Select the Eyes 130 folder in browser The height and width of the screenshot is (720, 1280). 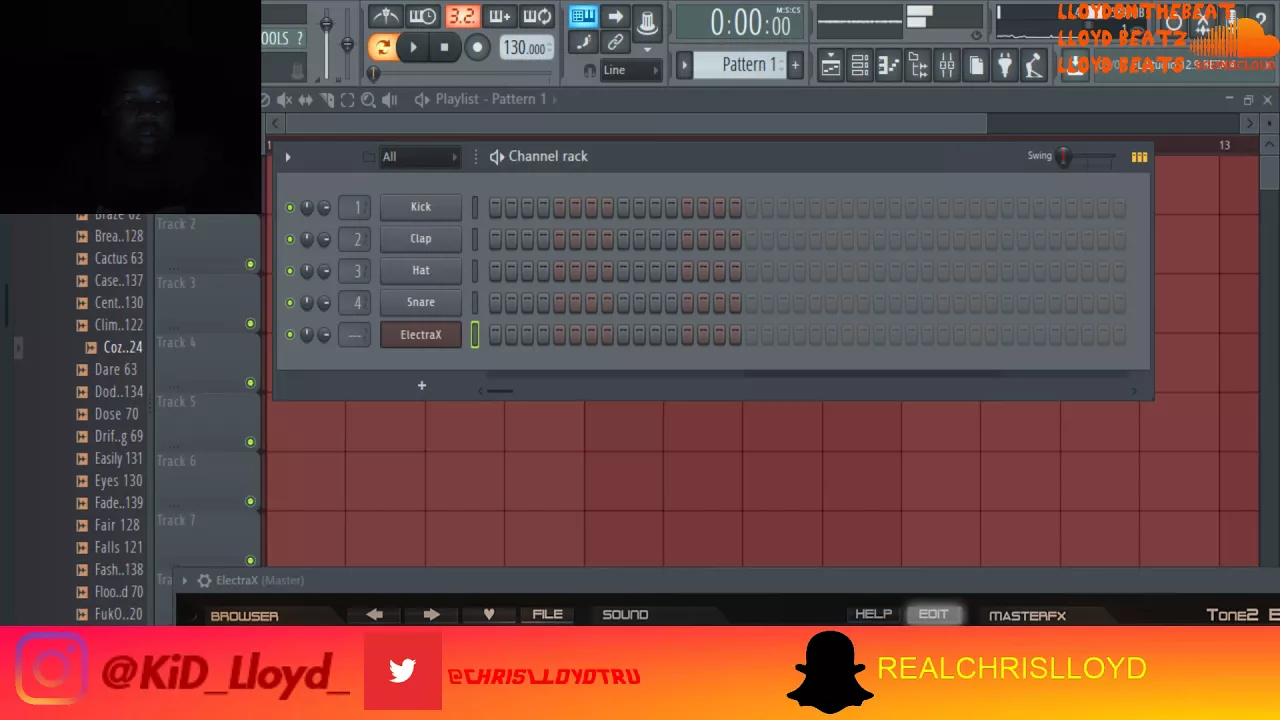point(110,481)
